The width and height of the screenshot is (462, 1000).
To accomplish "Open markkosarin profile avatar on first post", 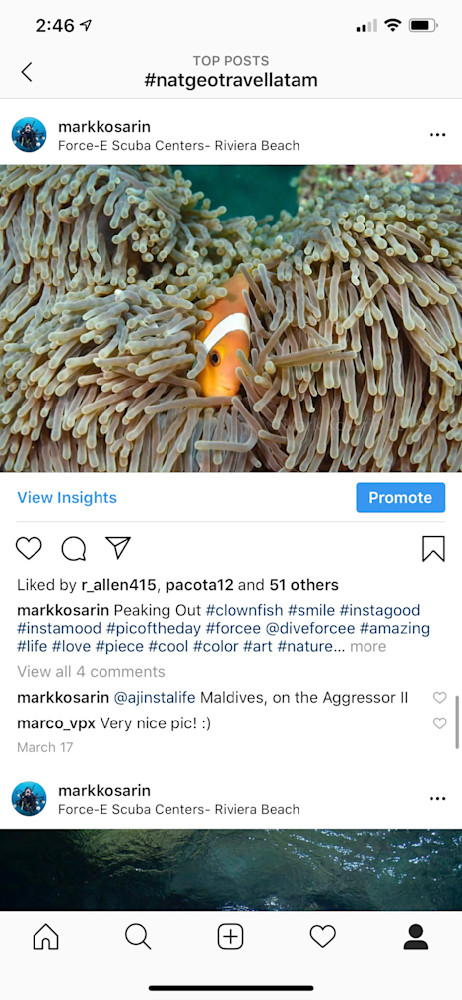I will [x=29, y=135].
